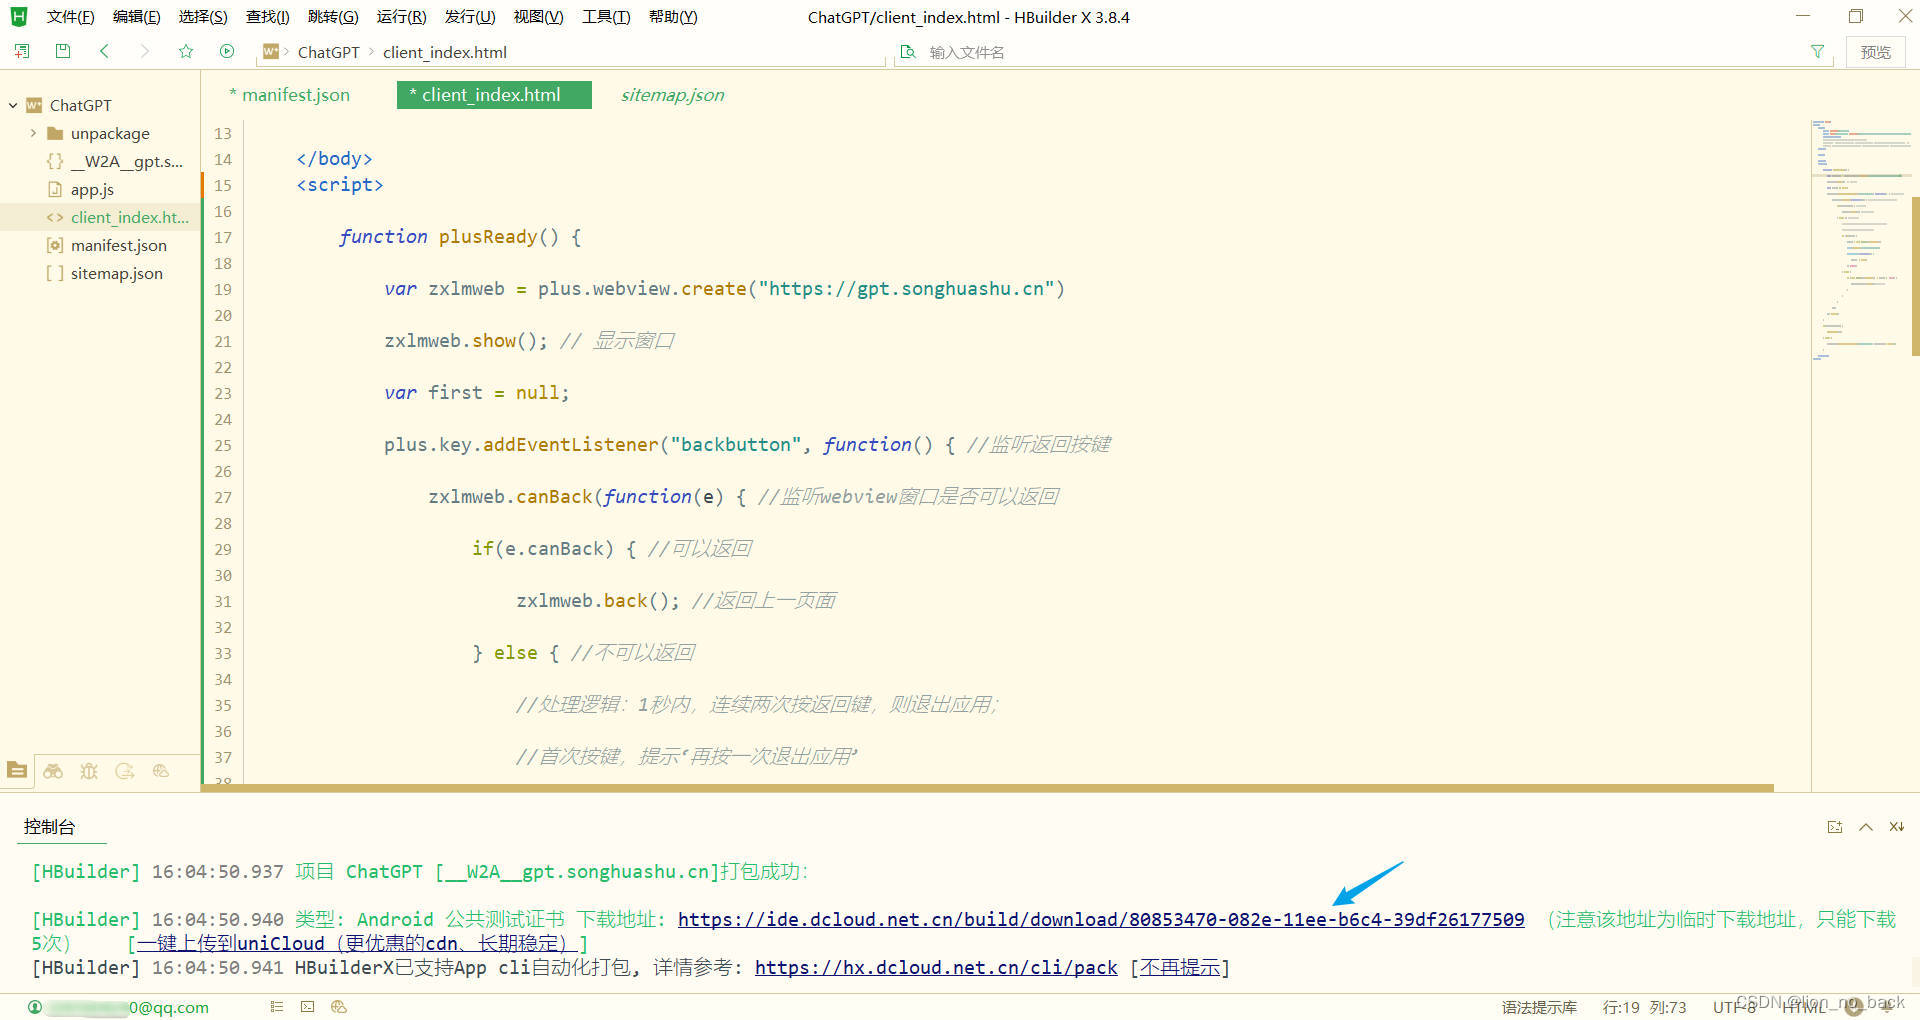This screenshot has height=1020, width=1920.
Task: Open the ide.dcloud.net.cn download link
Action: pyautogui.click(x=1101, y=919)
